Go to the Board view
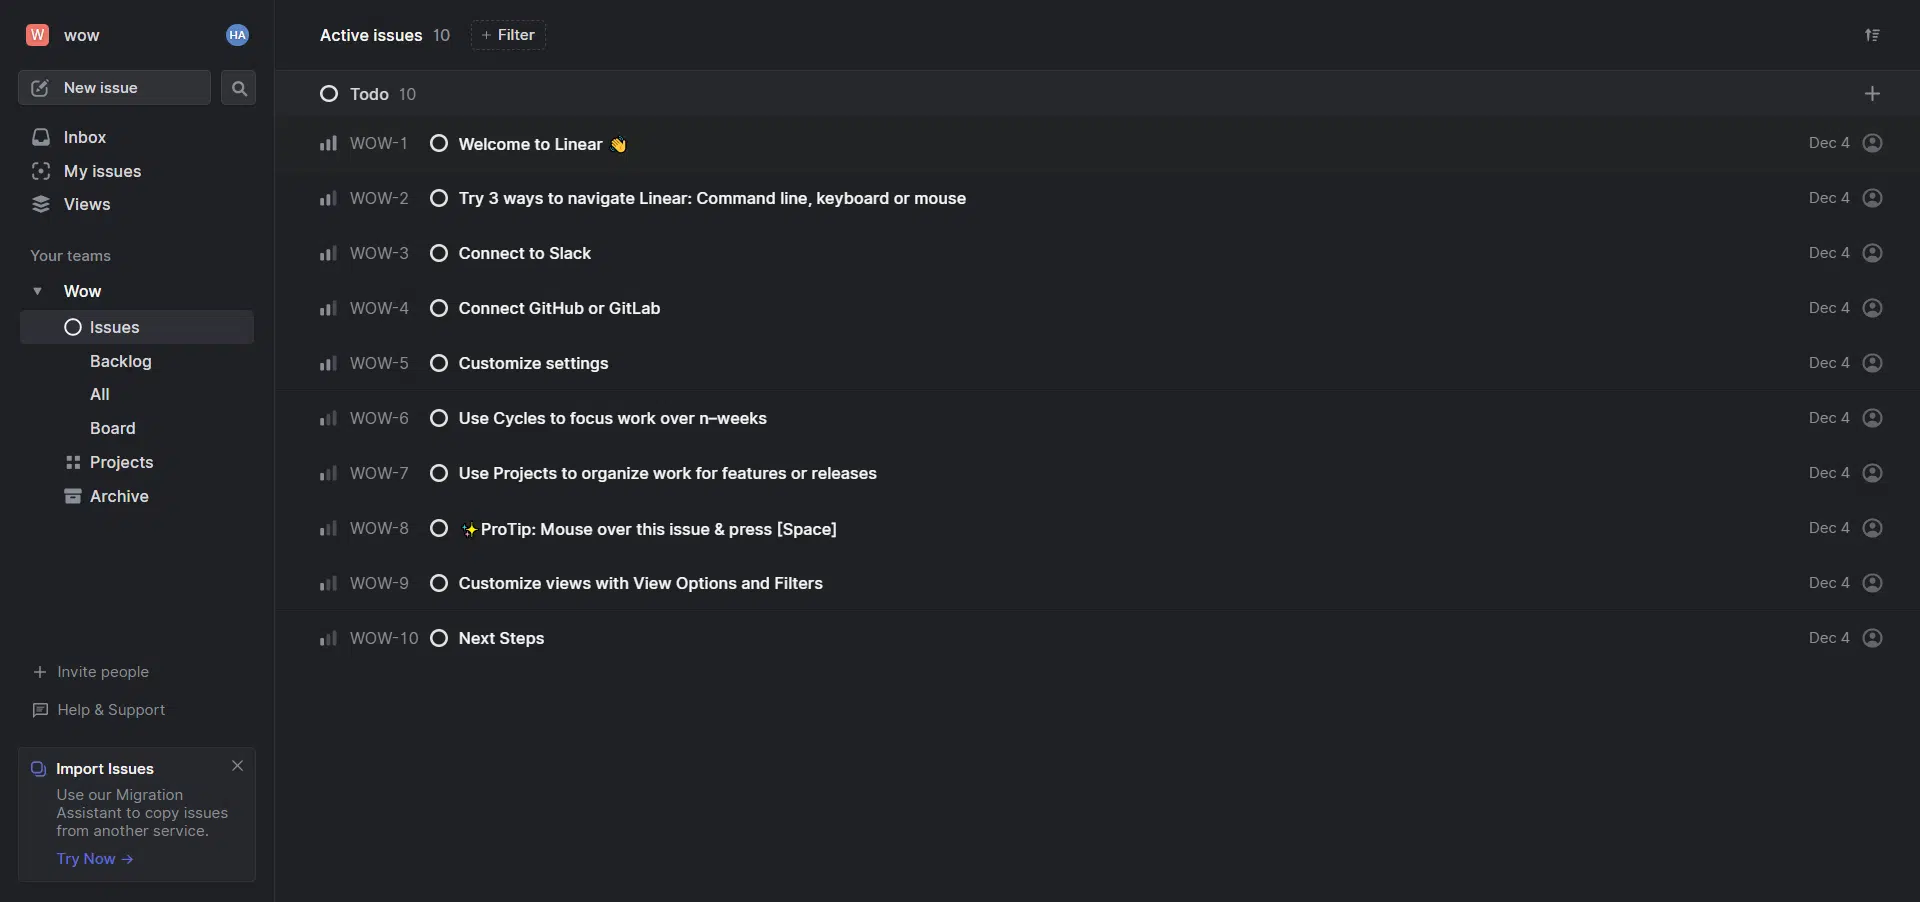Viewport: 1920px width, 902px height. click(x=112, y=428)
